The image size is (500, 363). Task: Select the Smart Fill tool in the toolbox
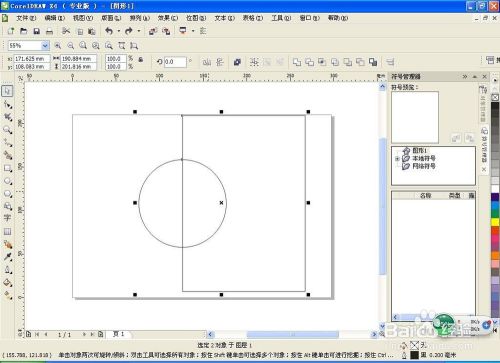pyautogui.click(x=7, y=155)
